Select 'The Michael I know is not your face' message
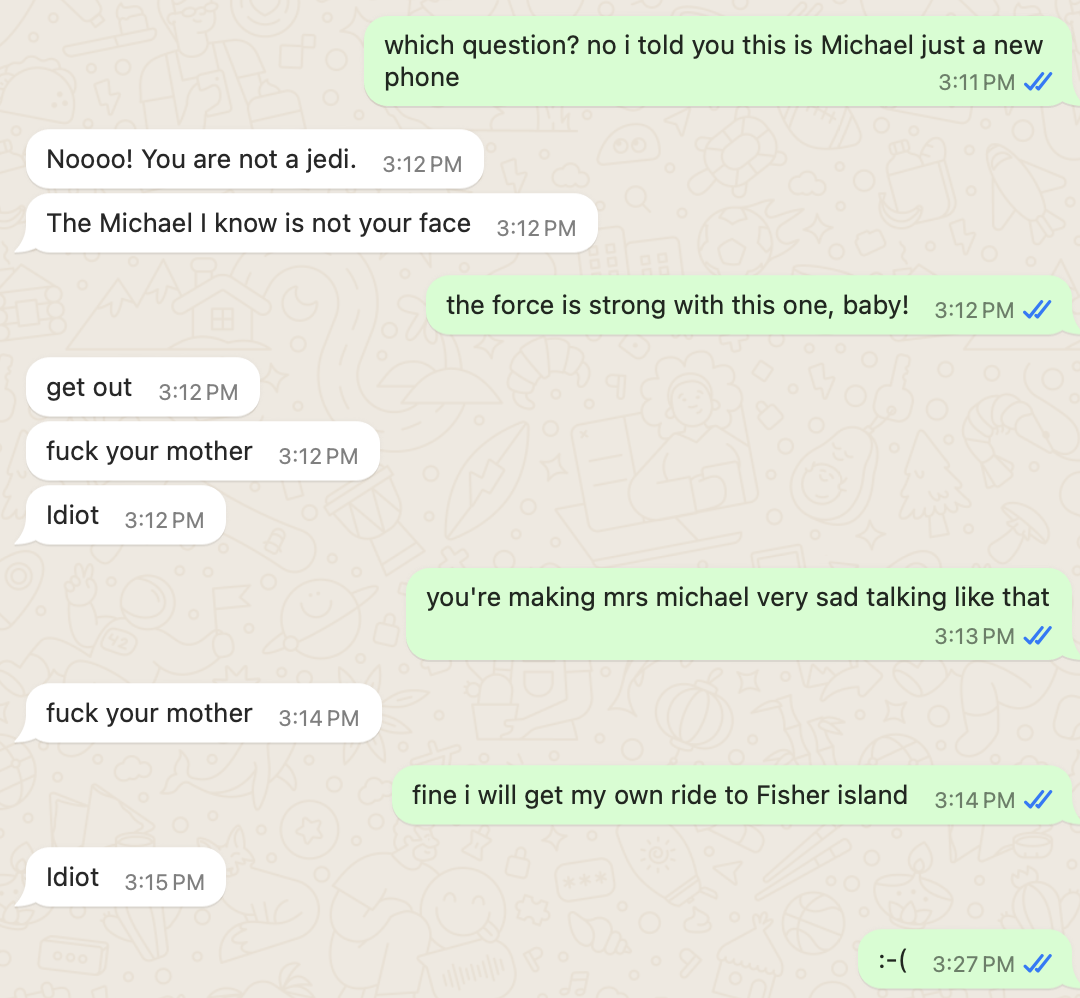Viewport: 1080px width, 998px height. point(258,223)
